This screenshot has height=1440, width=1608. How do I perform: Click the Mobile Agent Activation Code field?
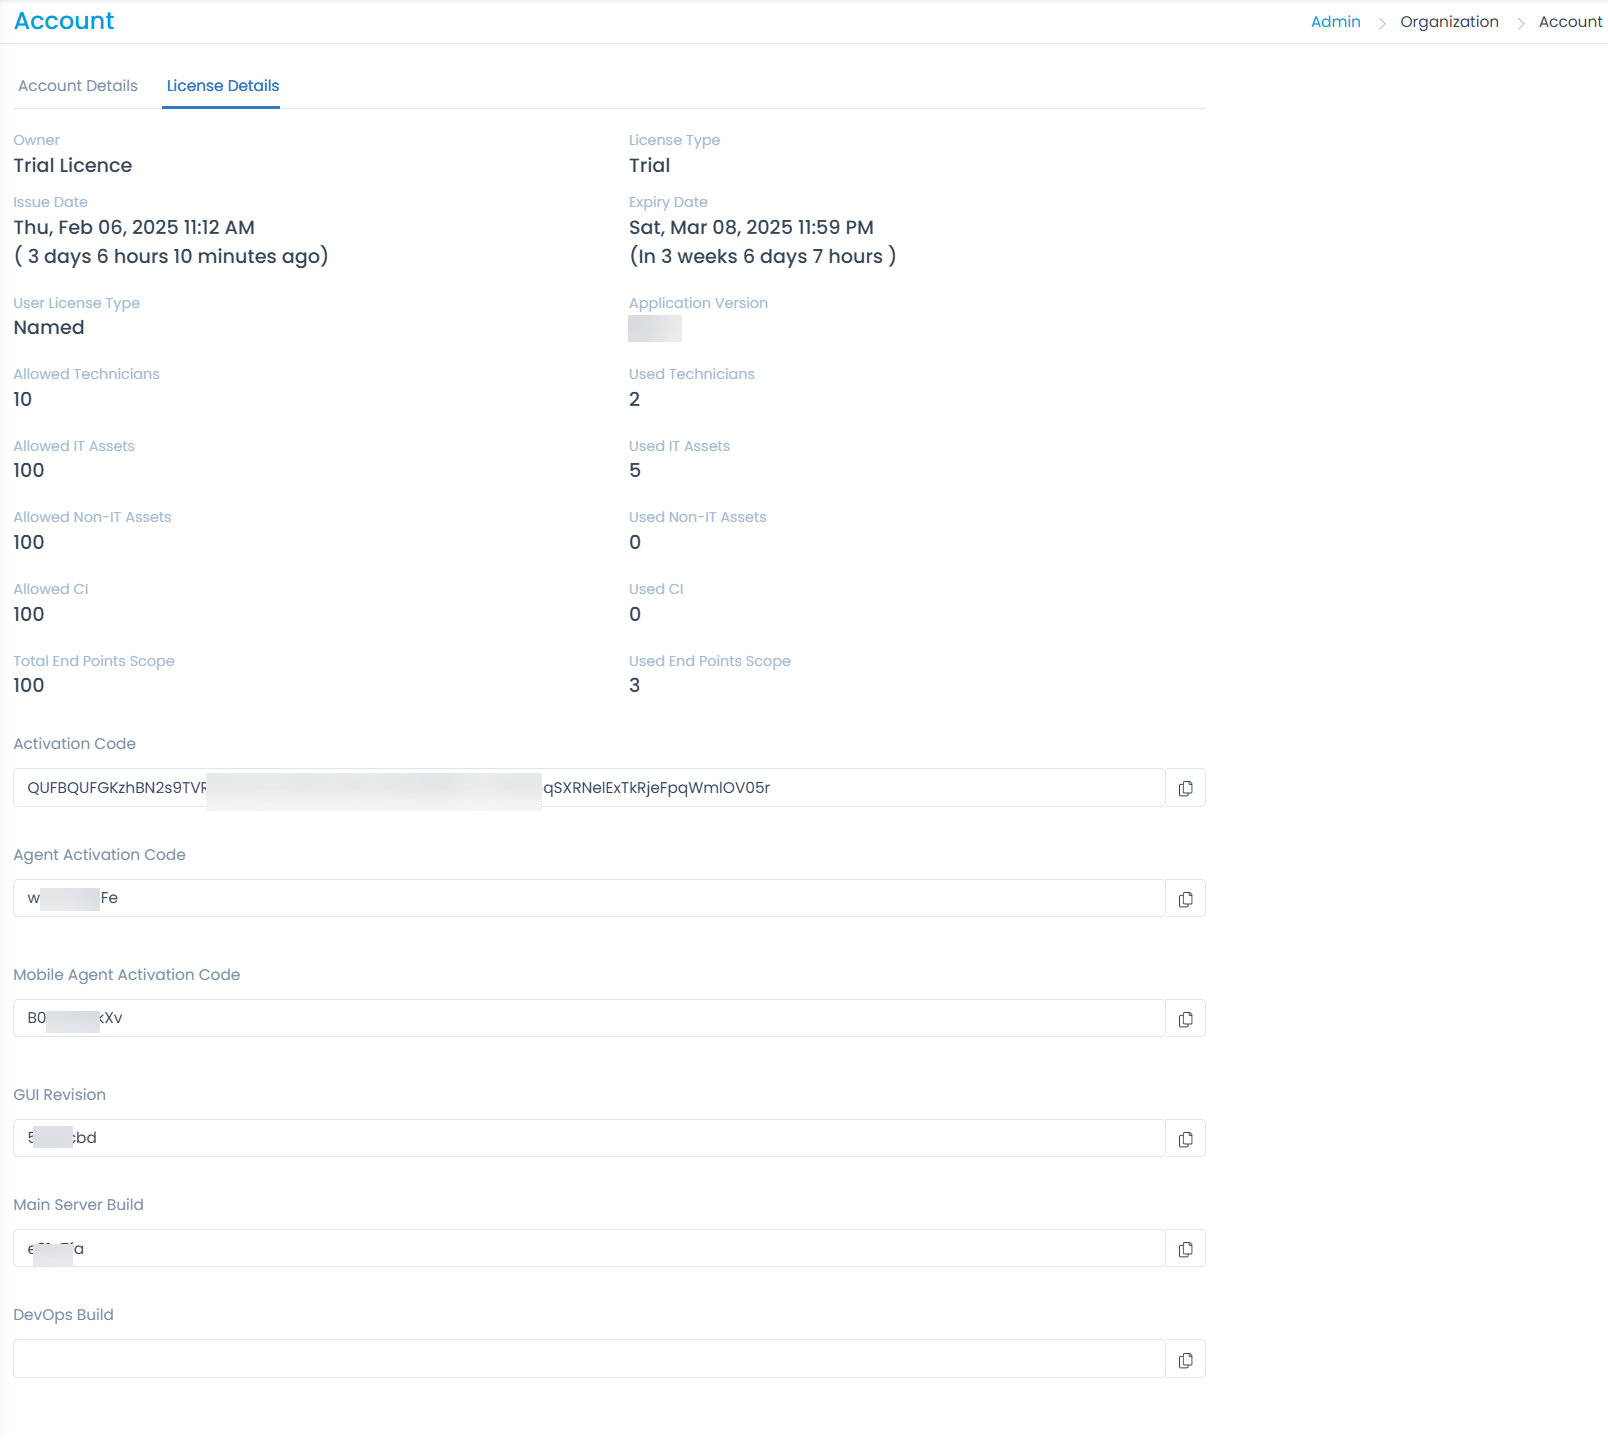coord(589,1018)
